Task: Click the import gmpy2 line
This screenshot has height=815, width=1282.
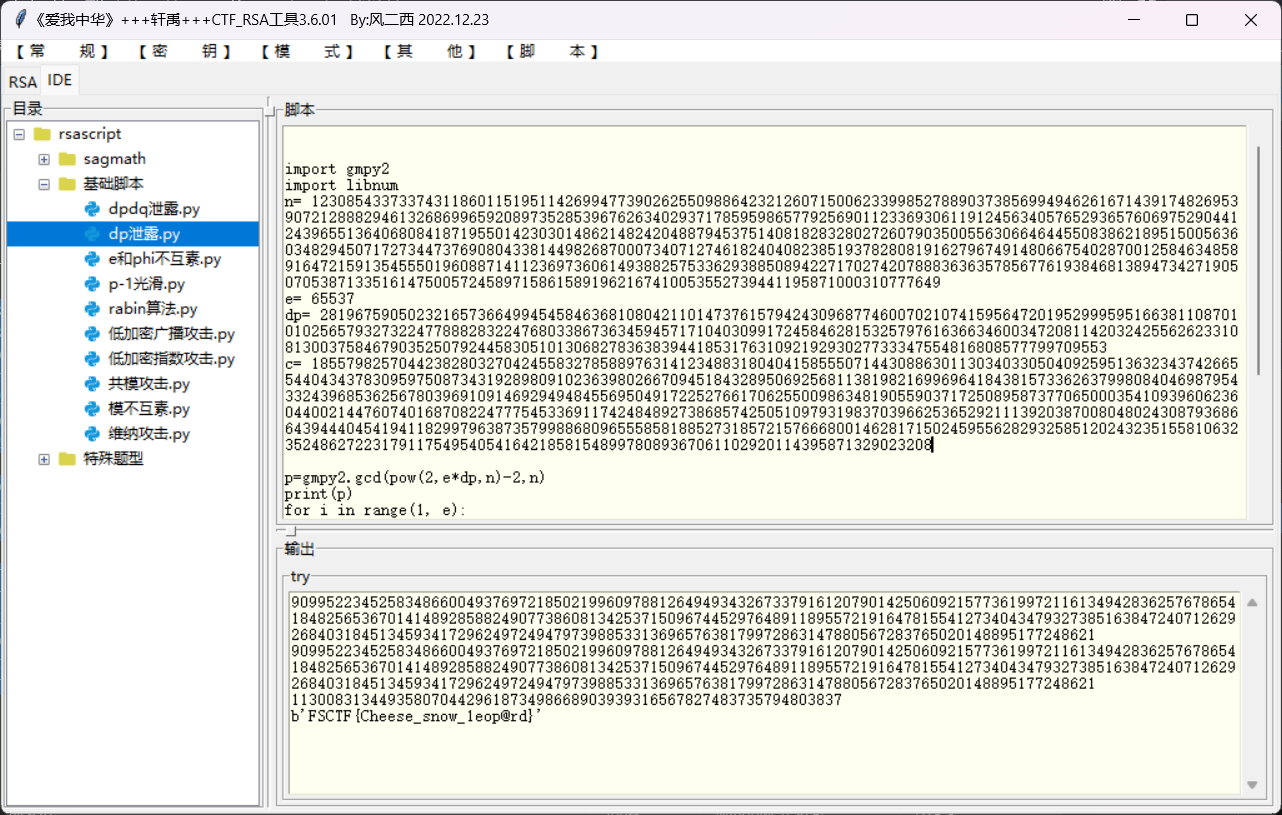Action: click(337, 170)
